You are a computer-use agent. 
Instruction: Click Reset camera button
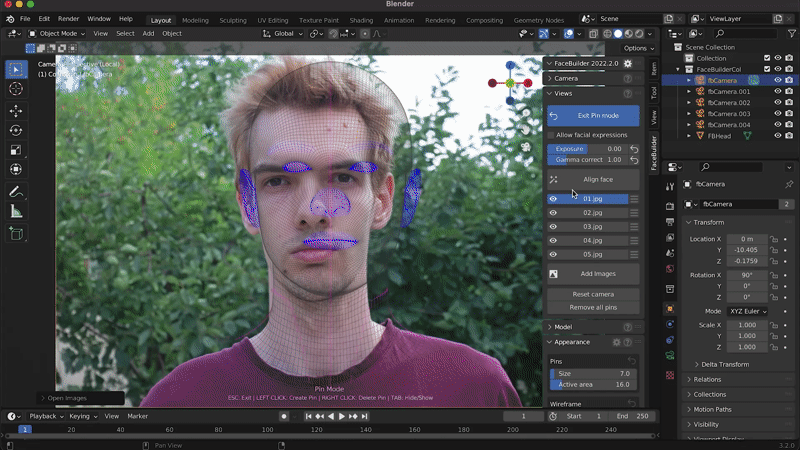click(x=593, y=294)
